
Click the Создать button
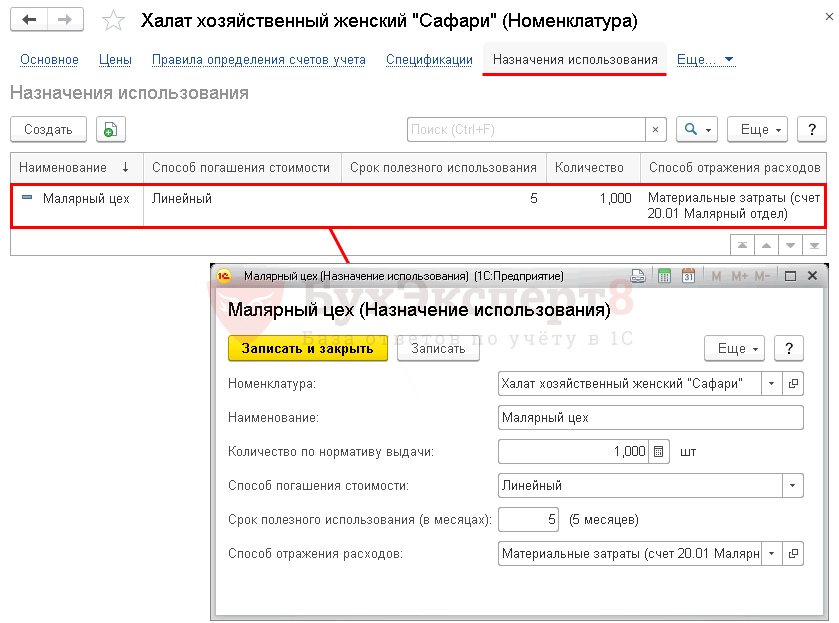tap(48, 129)
